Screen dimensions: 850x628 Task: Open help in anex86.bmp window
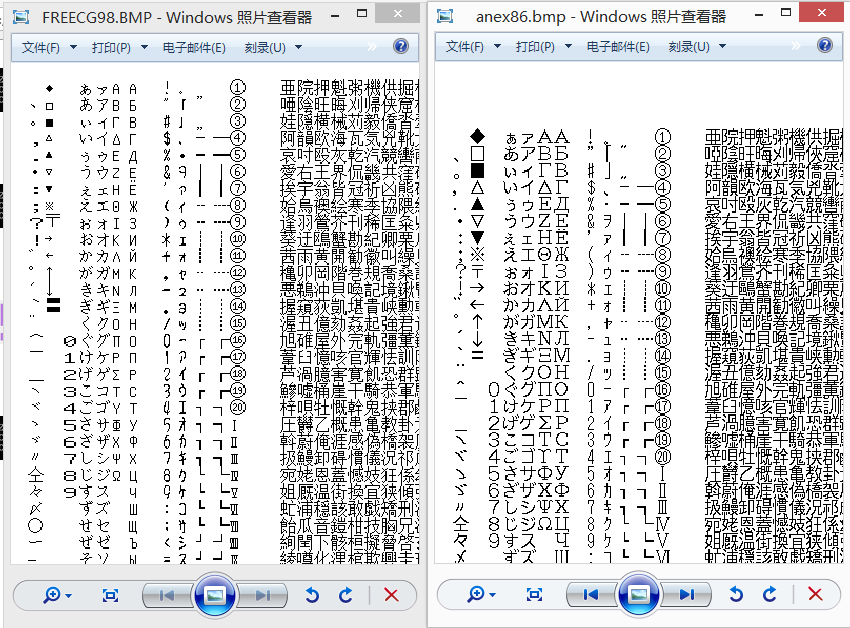pyautogui.click(x=825, y=45)
